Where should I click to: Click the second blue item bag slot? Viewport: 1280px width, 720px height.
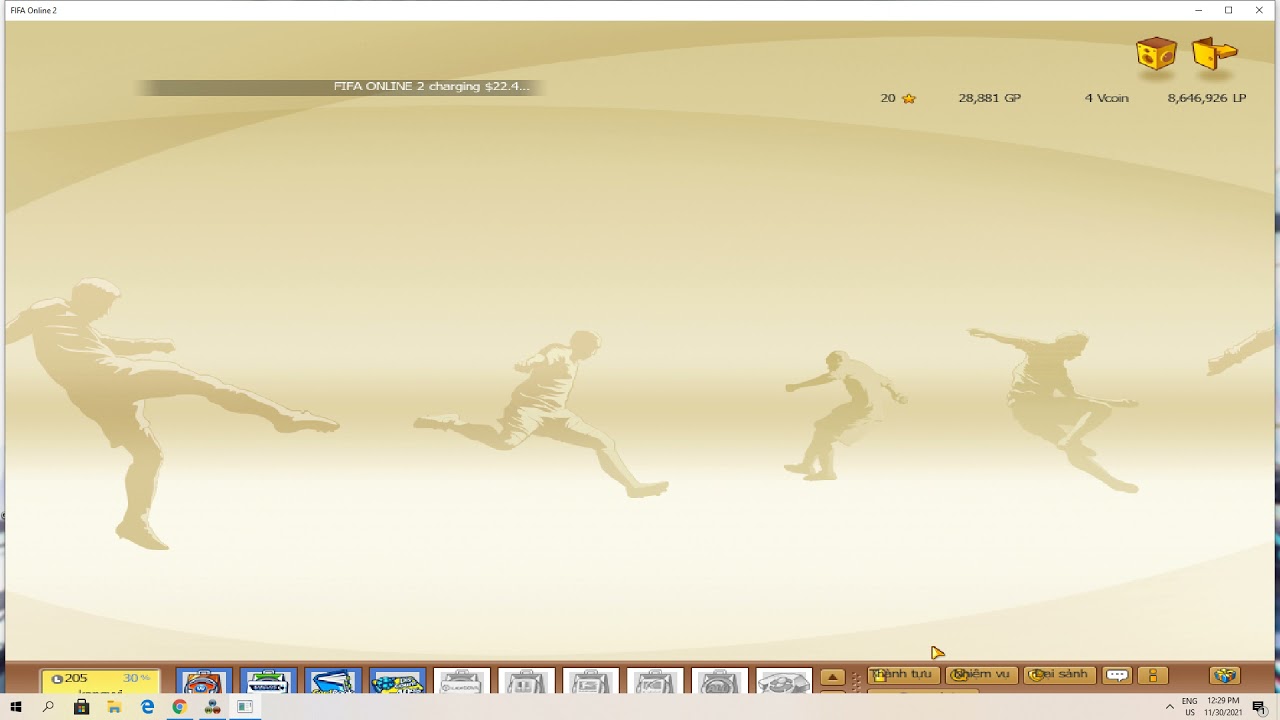coord(268,681)
